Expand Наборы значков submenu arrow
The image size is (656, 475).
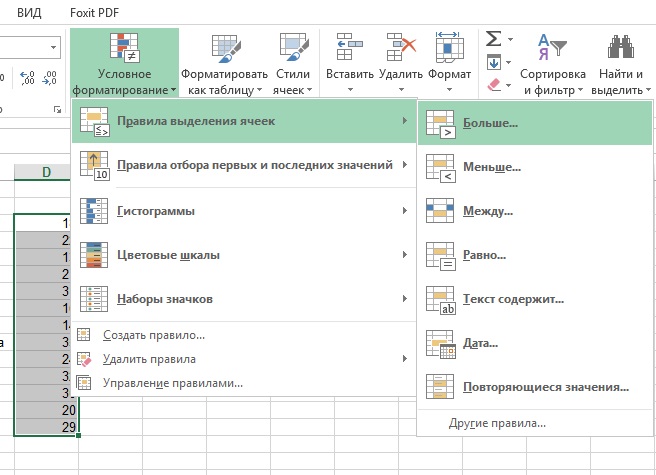point(405,298)
